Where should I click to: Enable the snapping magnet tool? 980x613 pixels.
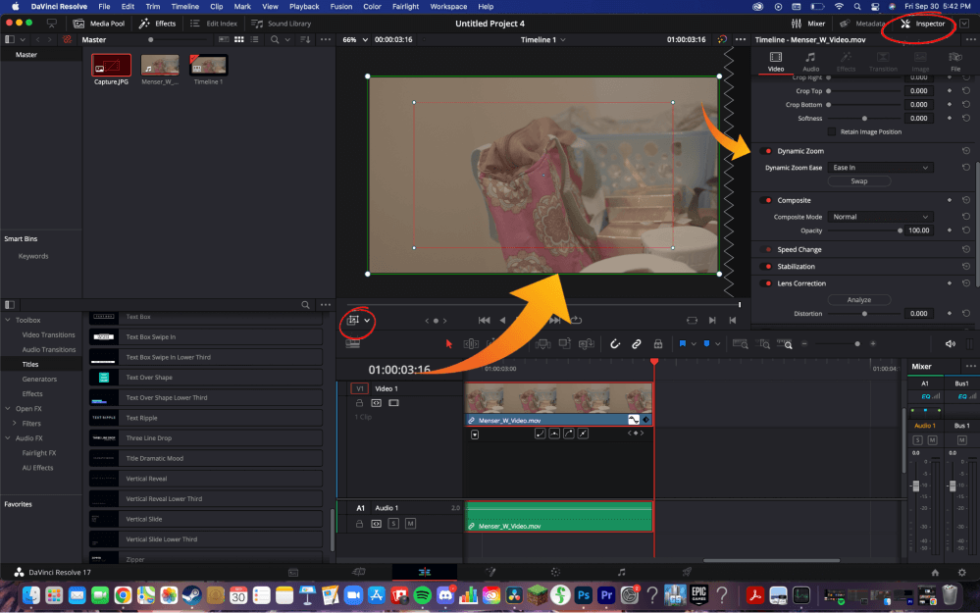point(614,343)
